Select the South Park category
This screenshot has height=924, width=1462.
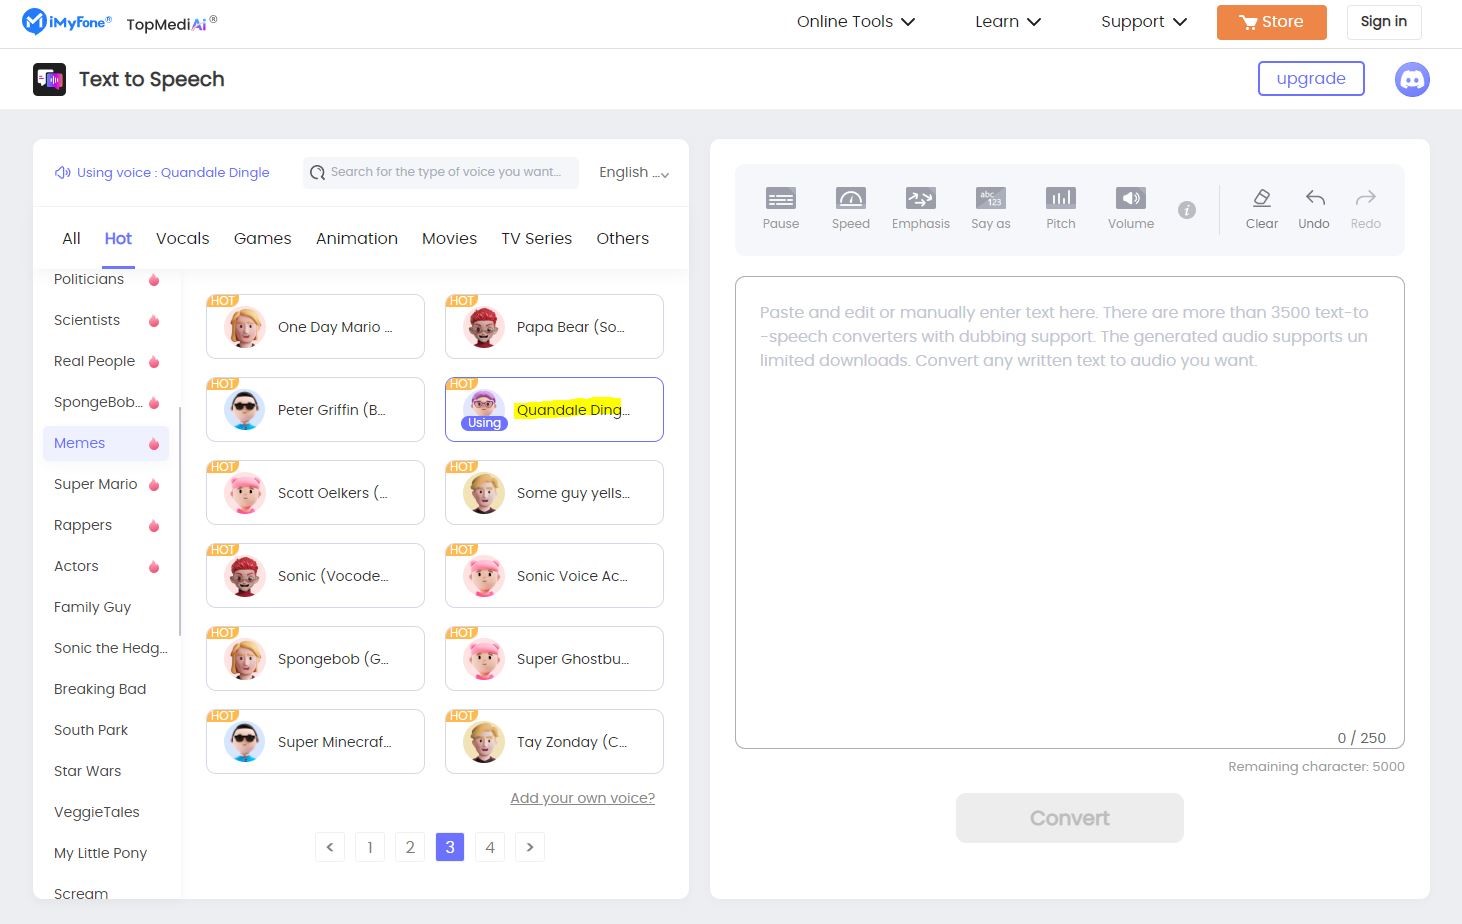coord(106,730)
